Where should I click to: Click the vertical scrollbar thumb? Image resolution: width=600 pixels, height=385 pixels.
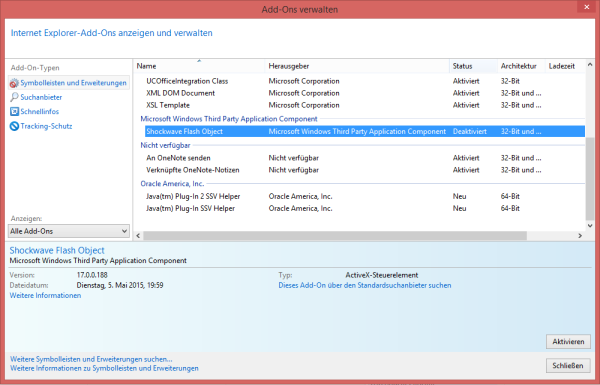(x=590, y=179)
